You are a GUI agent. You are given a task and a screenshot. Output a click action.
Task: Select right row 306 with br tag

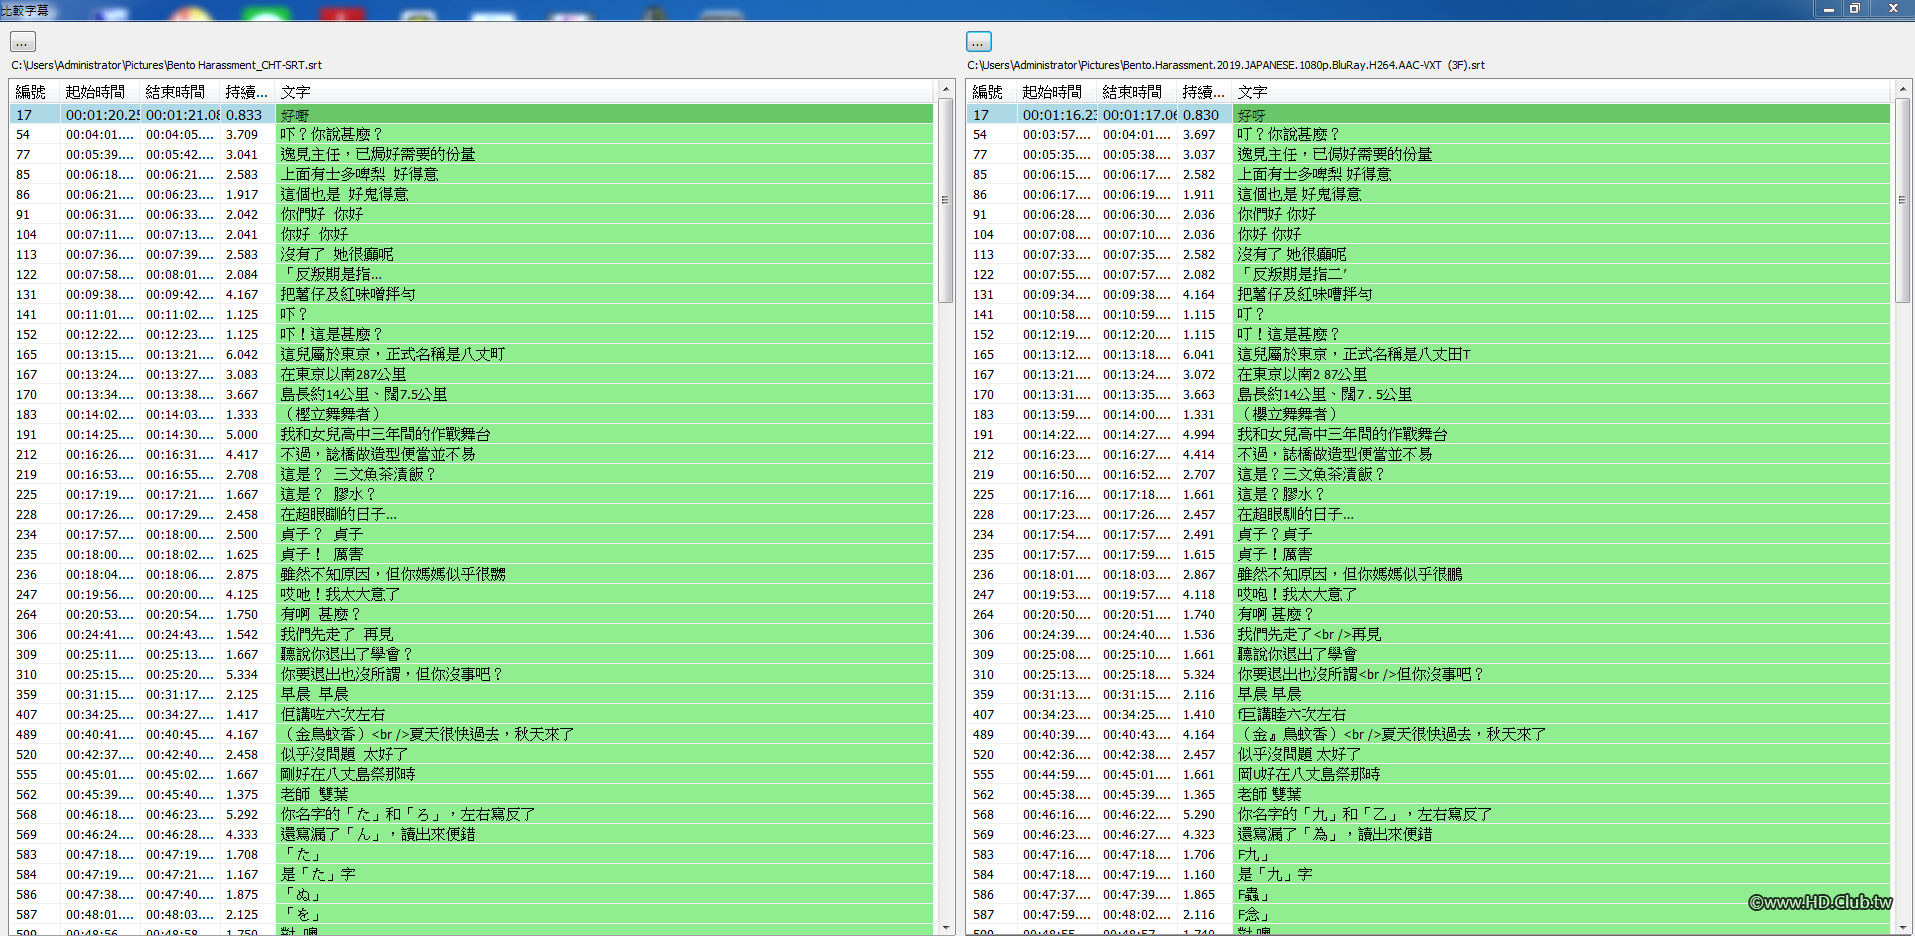tap(1429, 635)
